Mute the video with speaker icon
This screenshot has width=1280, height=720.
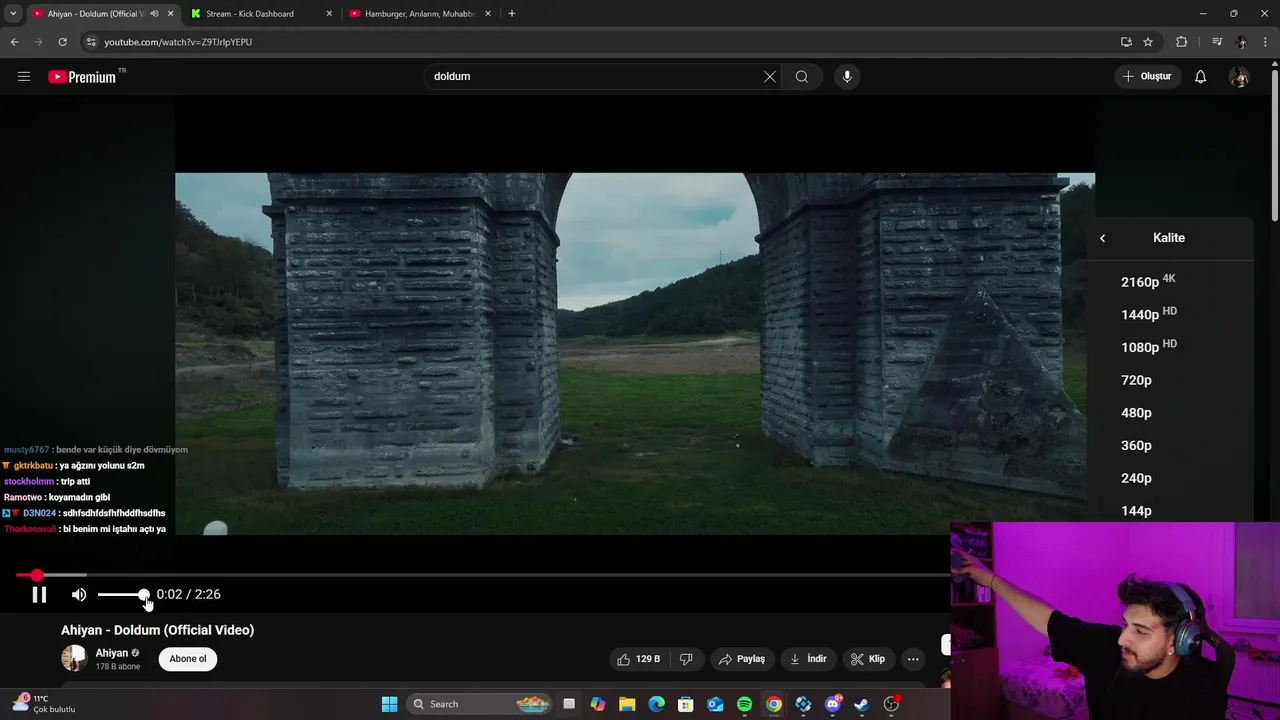(x=79, y=595)
